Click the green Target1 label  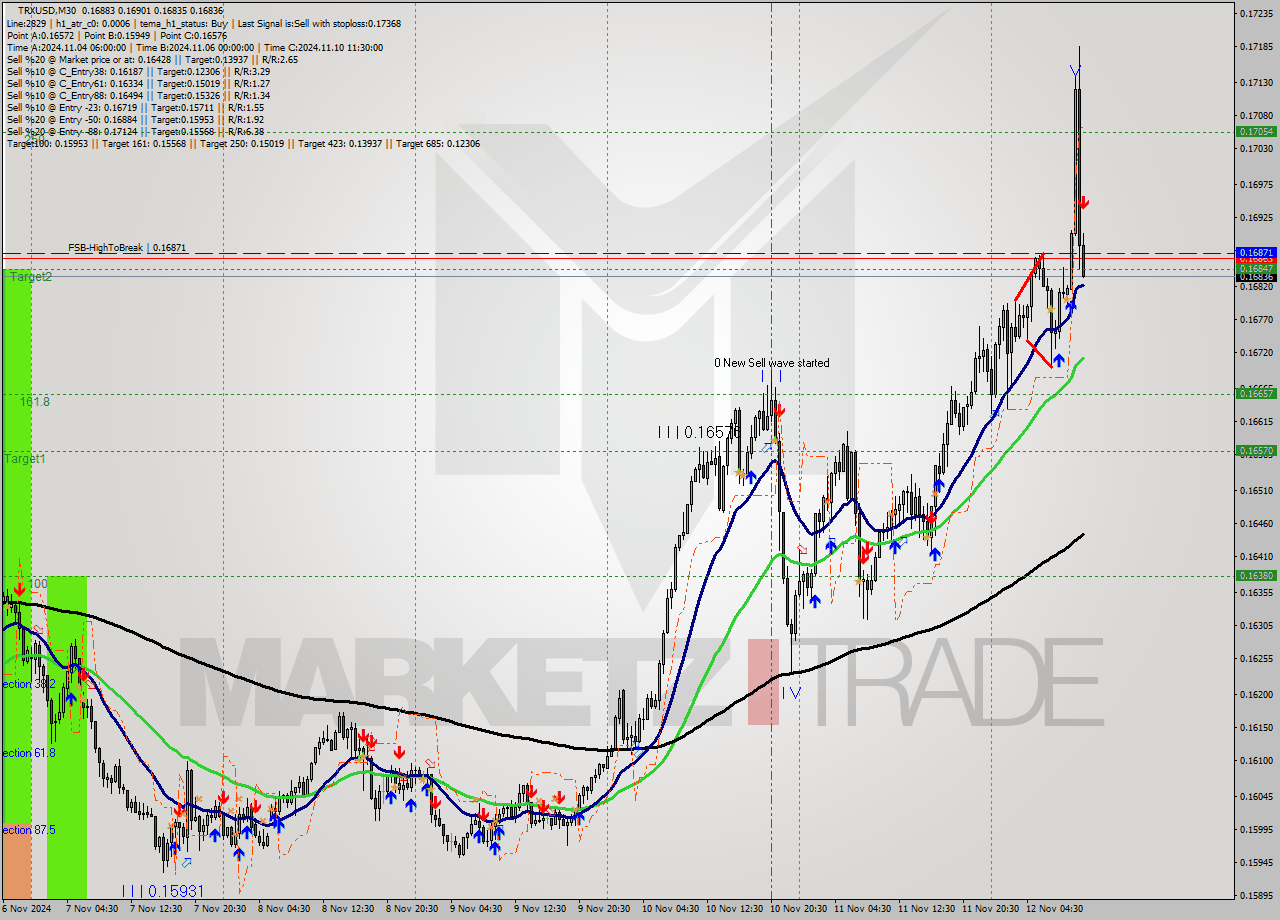click(x=25, y=459)
